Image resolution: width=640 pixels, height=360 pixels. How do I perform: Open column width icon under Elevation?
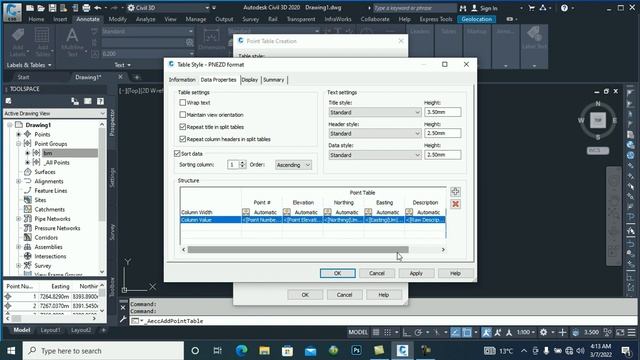pyautogui.click(x=287, y=212)
